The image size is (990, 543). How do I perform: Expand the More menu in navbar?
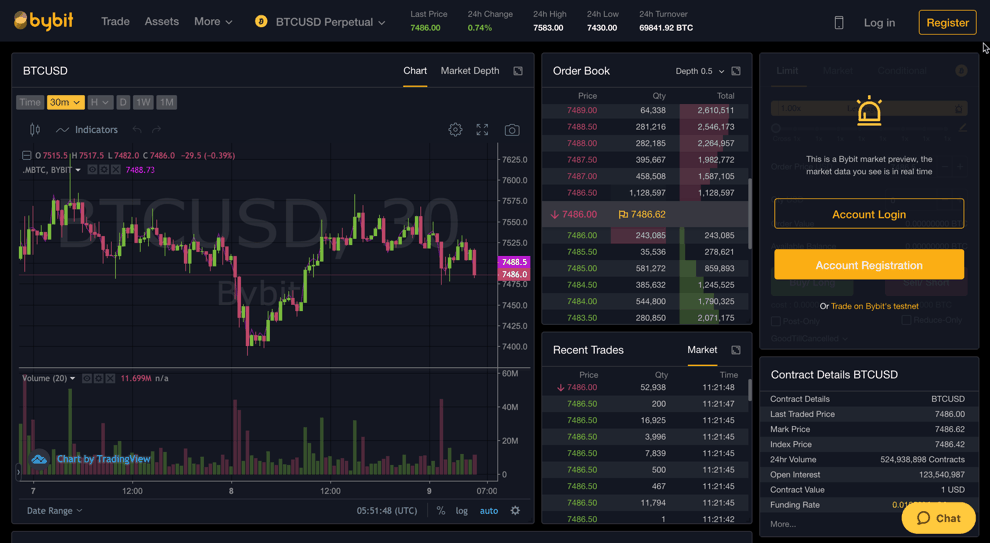(213, 21)
